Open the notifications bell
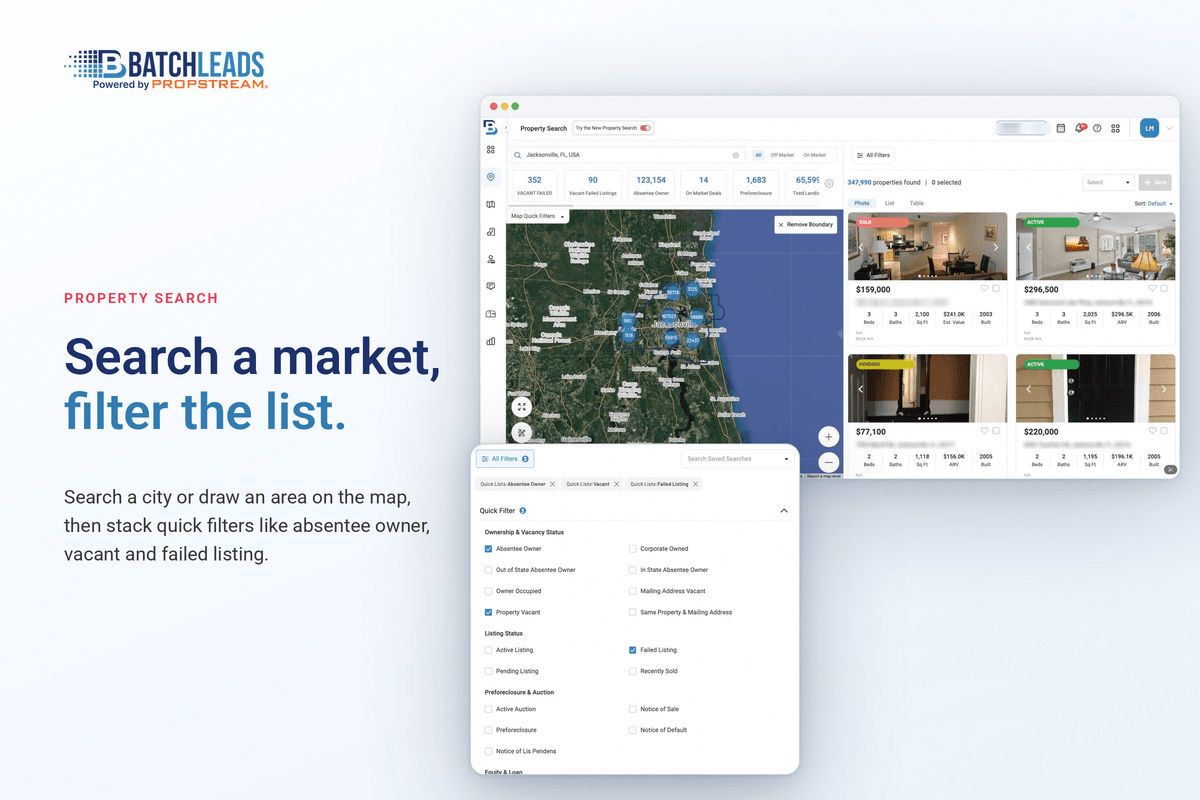 point(1079,128)
